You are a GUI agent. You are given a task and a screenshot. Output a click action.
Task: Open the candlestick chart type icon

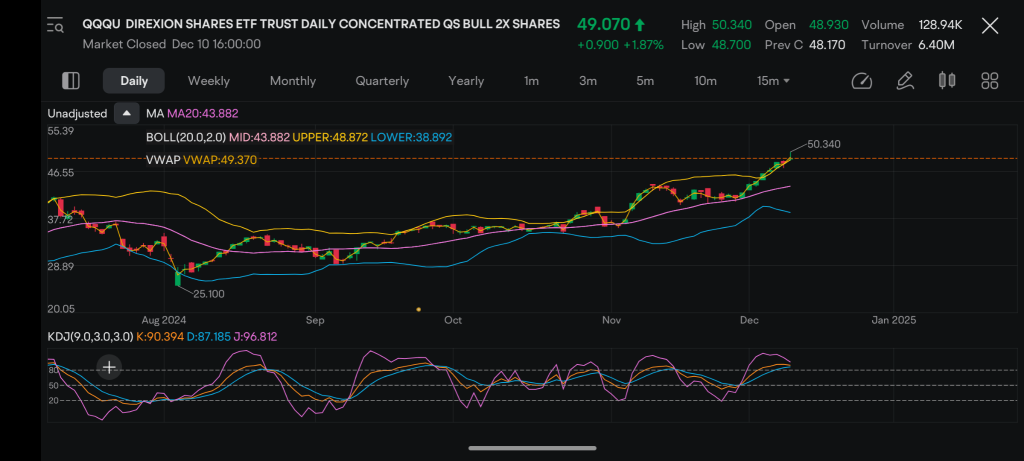[x=947, y=81]
